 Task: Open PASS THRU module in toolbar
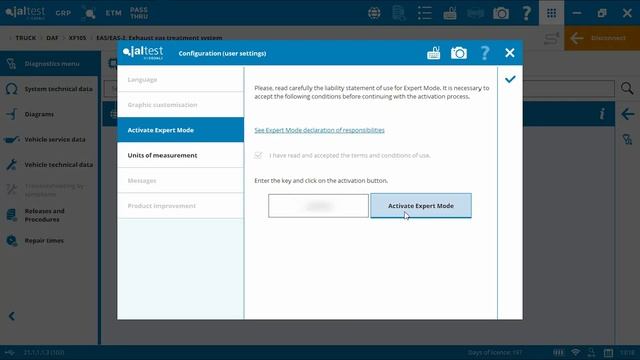[x=139, y=13]
